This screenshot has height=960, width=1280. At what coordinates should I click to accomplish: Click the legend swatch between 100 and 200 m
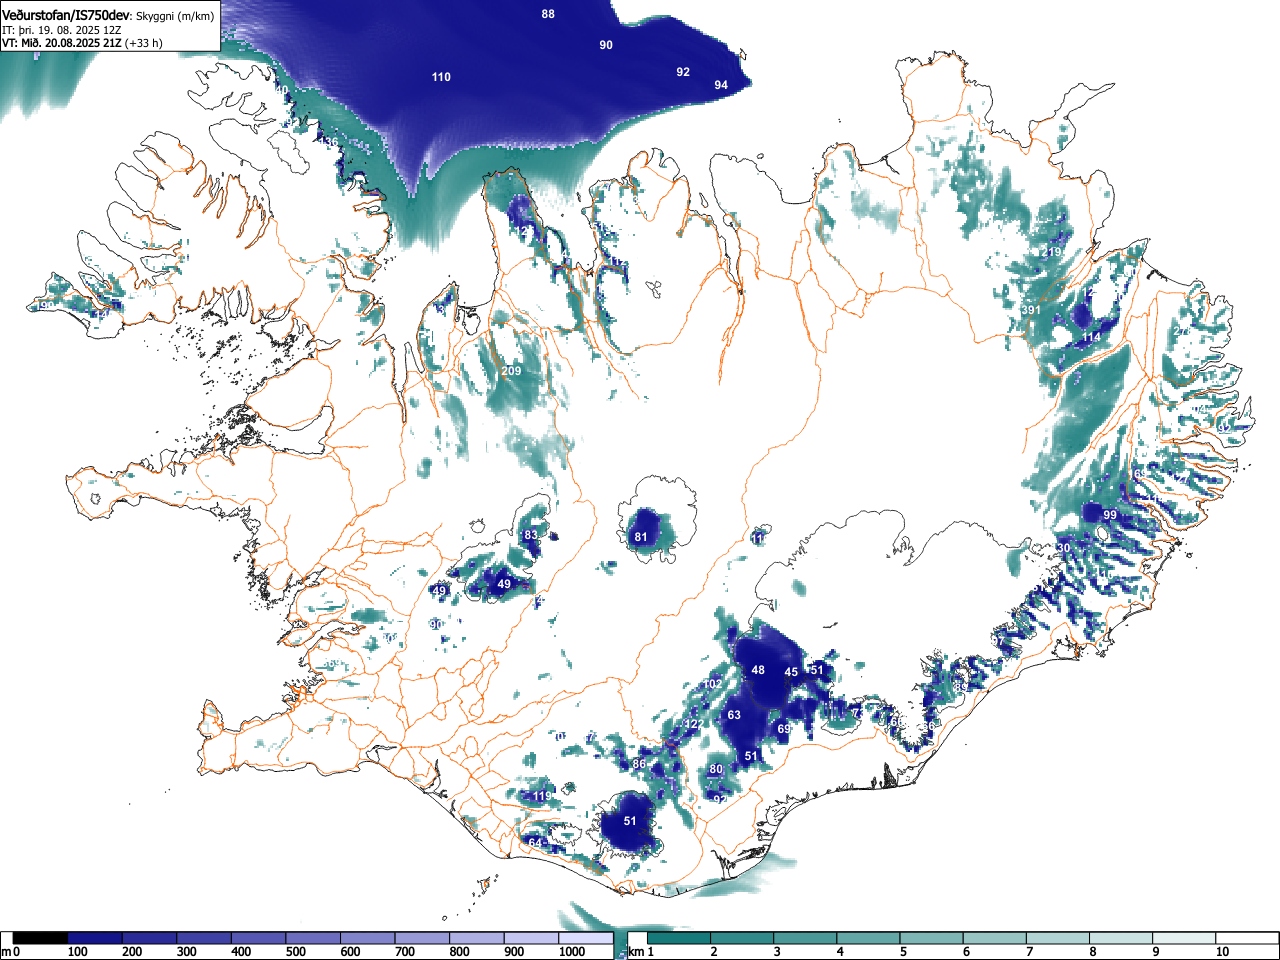pyautogui.click(x=95, y=938)
